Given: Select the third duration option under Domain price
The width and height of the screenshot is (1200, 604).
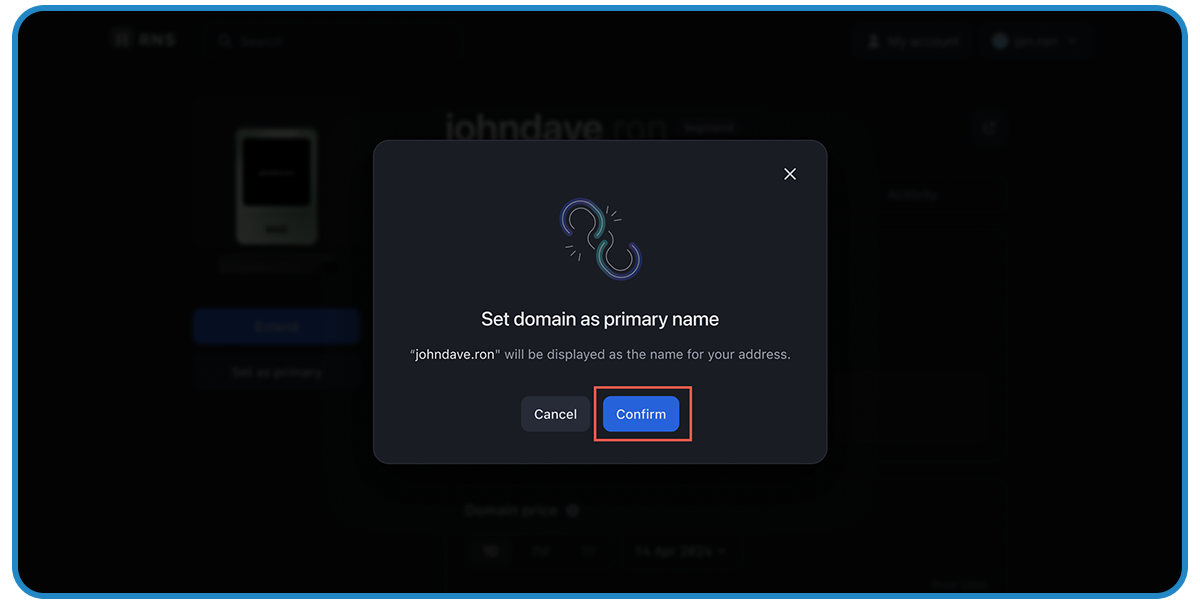Looking at the screenshot, I should [x=590, y=550].
